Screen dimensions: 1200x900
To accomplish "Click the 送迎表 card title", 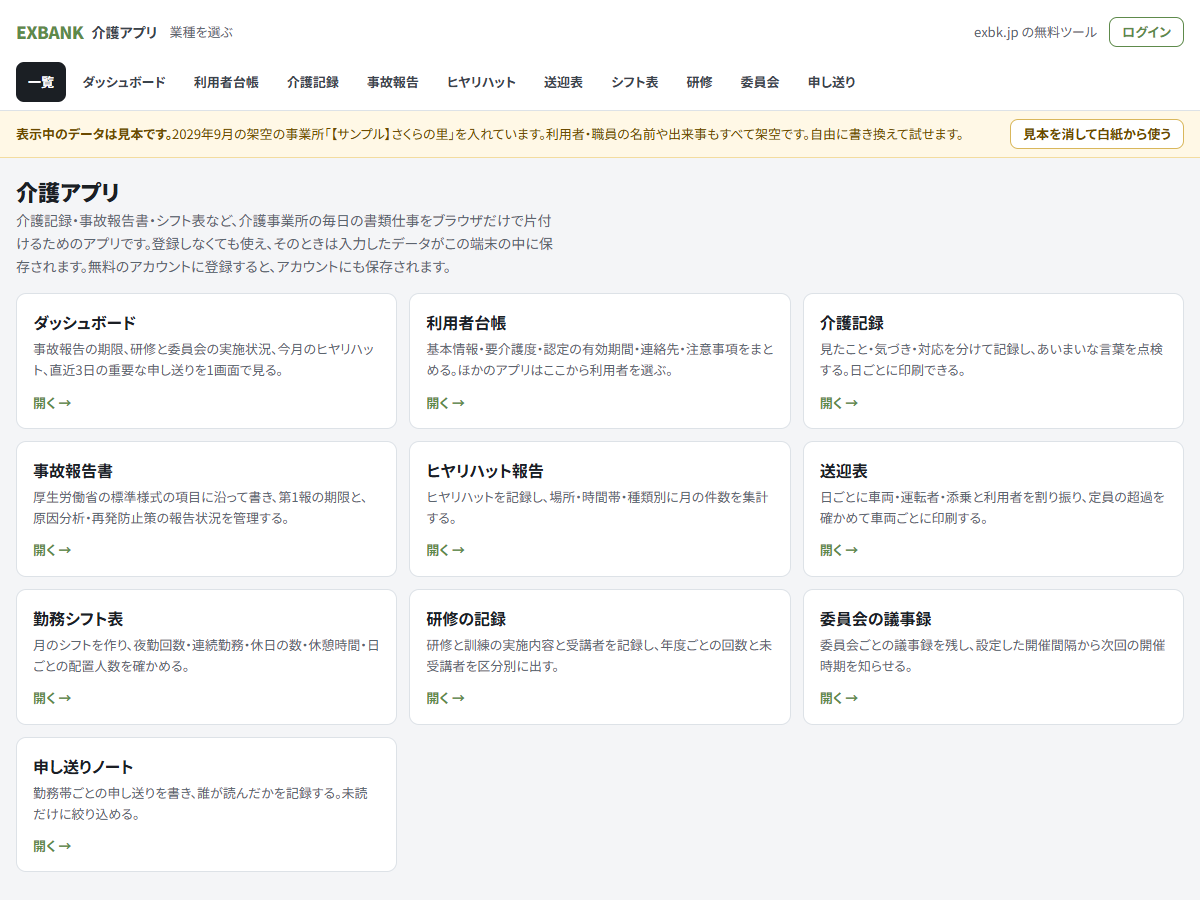I will (x=844, y=471).
